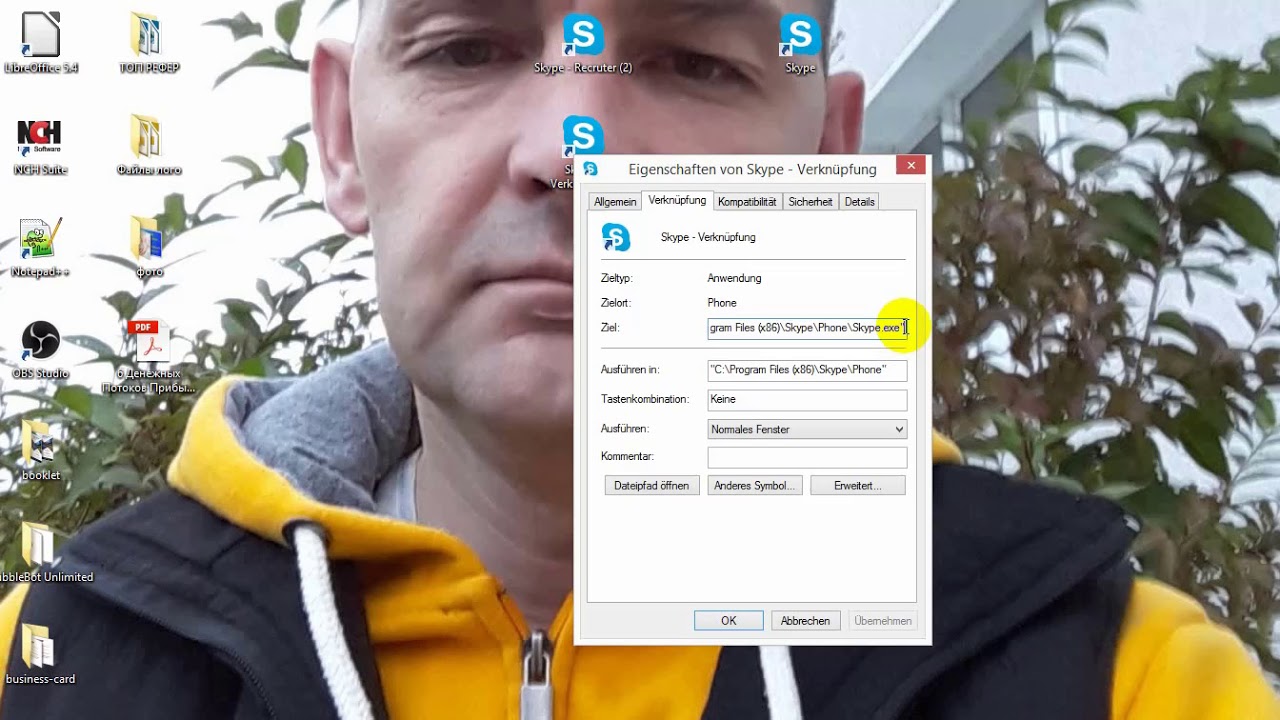Open the Erweitert... settings button

[x=857, y=485]
